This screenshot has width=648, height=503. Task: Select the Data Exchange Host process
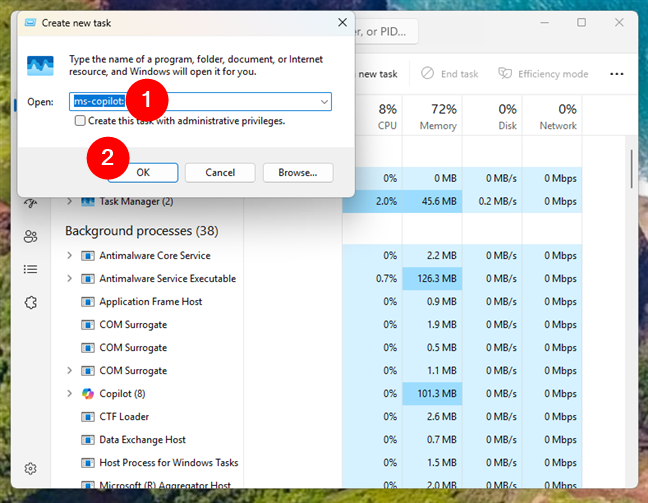point(142,440)
